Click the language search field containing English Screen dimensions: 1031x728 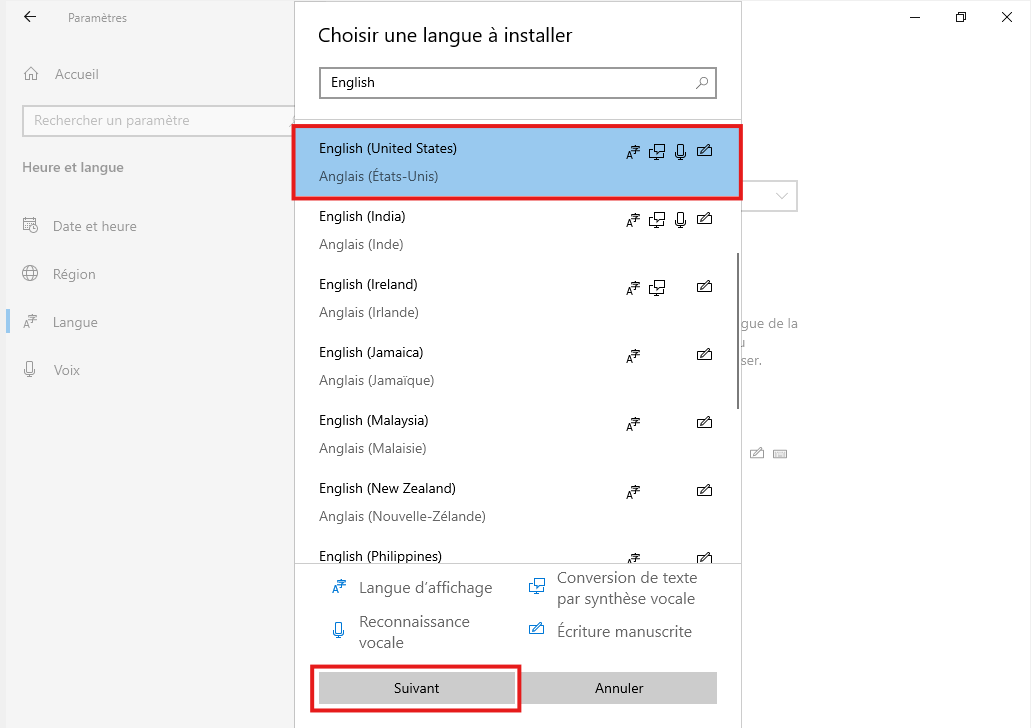[x=505, y=83]
